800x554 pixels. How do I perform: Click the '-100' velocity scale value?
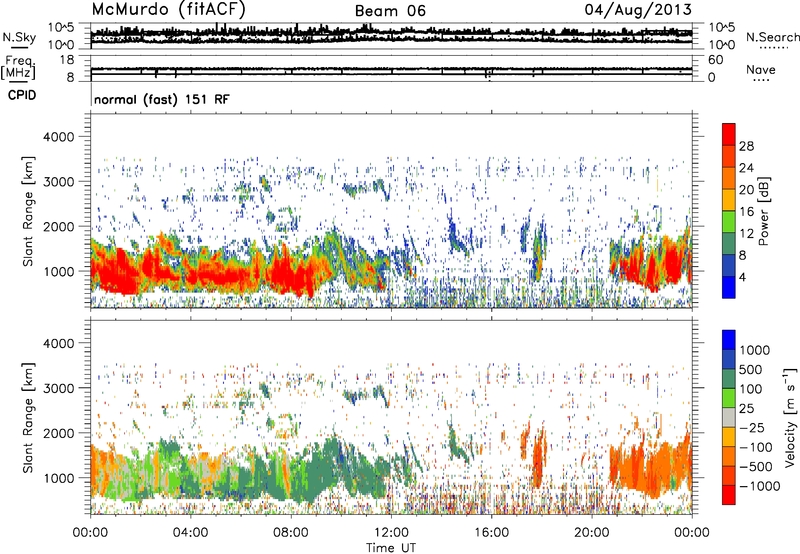coord(756,447)
